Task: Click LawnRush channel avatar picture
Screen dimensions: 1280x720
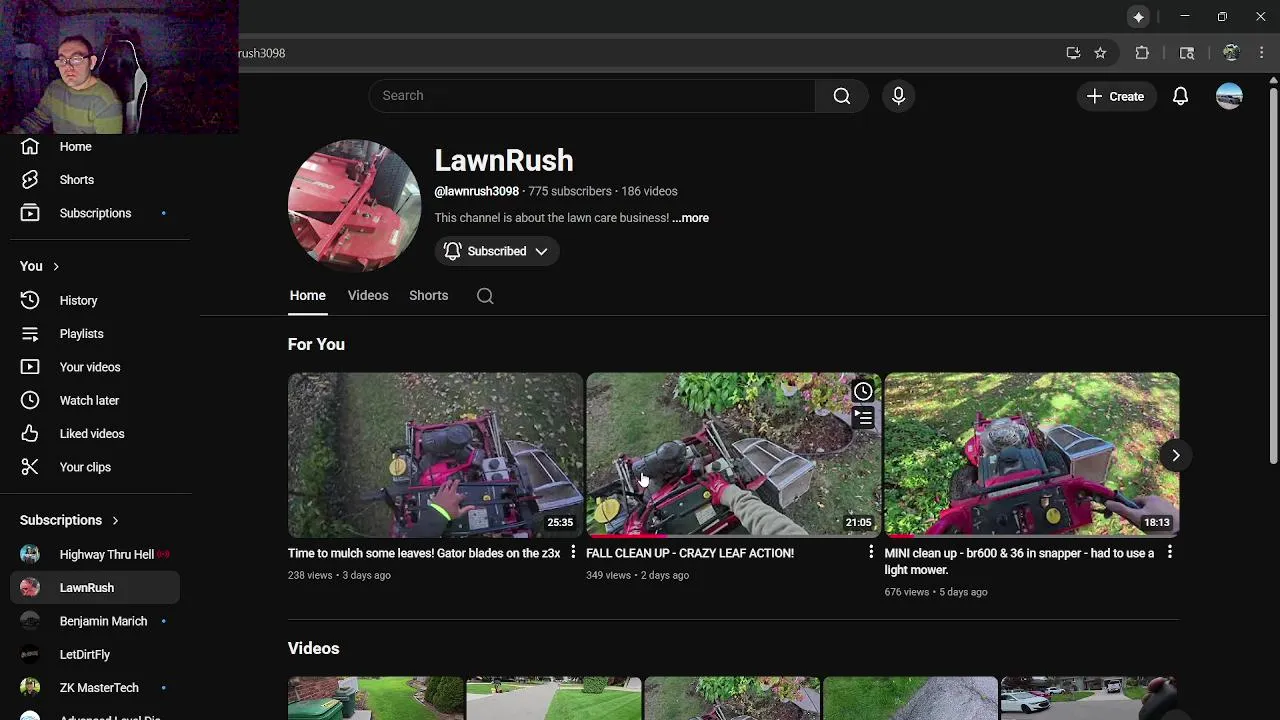Action: 355,205
